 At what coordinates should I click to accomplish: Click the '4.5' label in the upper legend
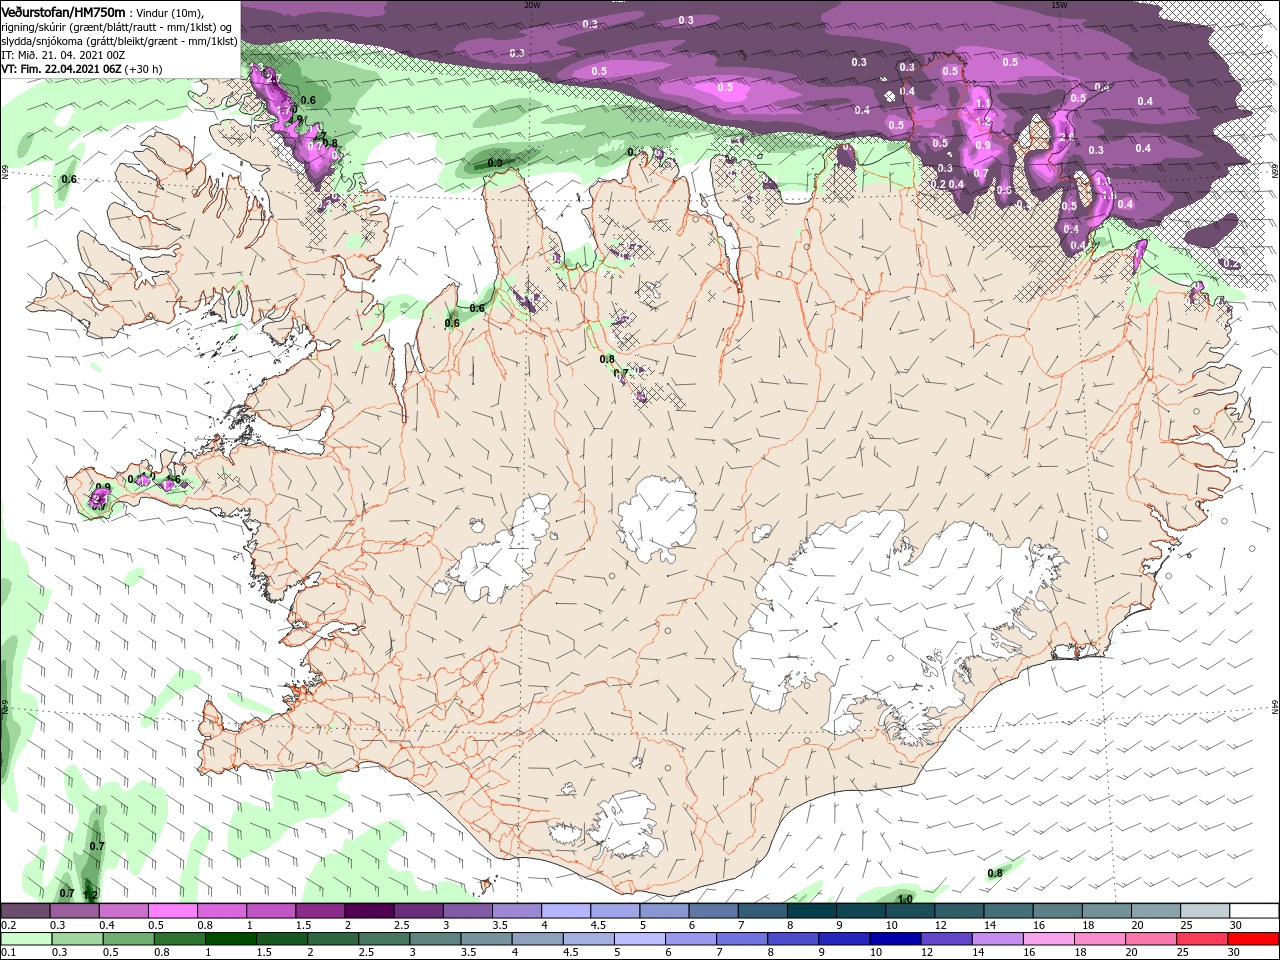[598, 925]
